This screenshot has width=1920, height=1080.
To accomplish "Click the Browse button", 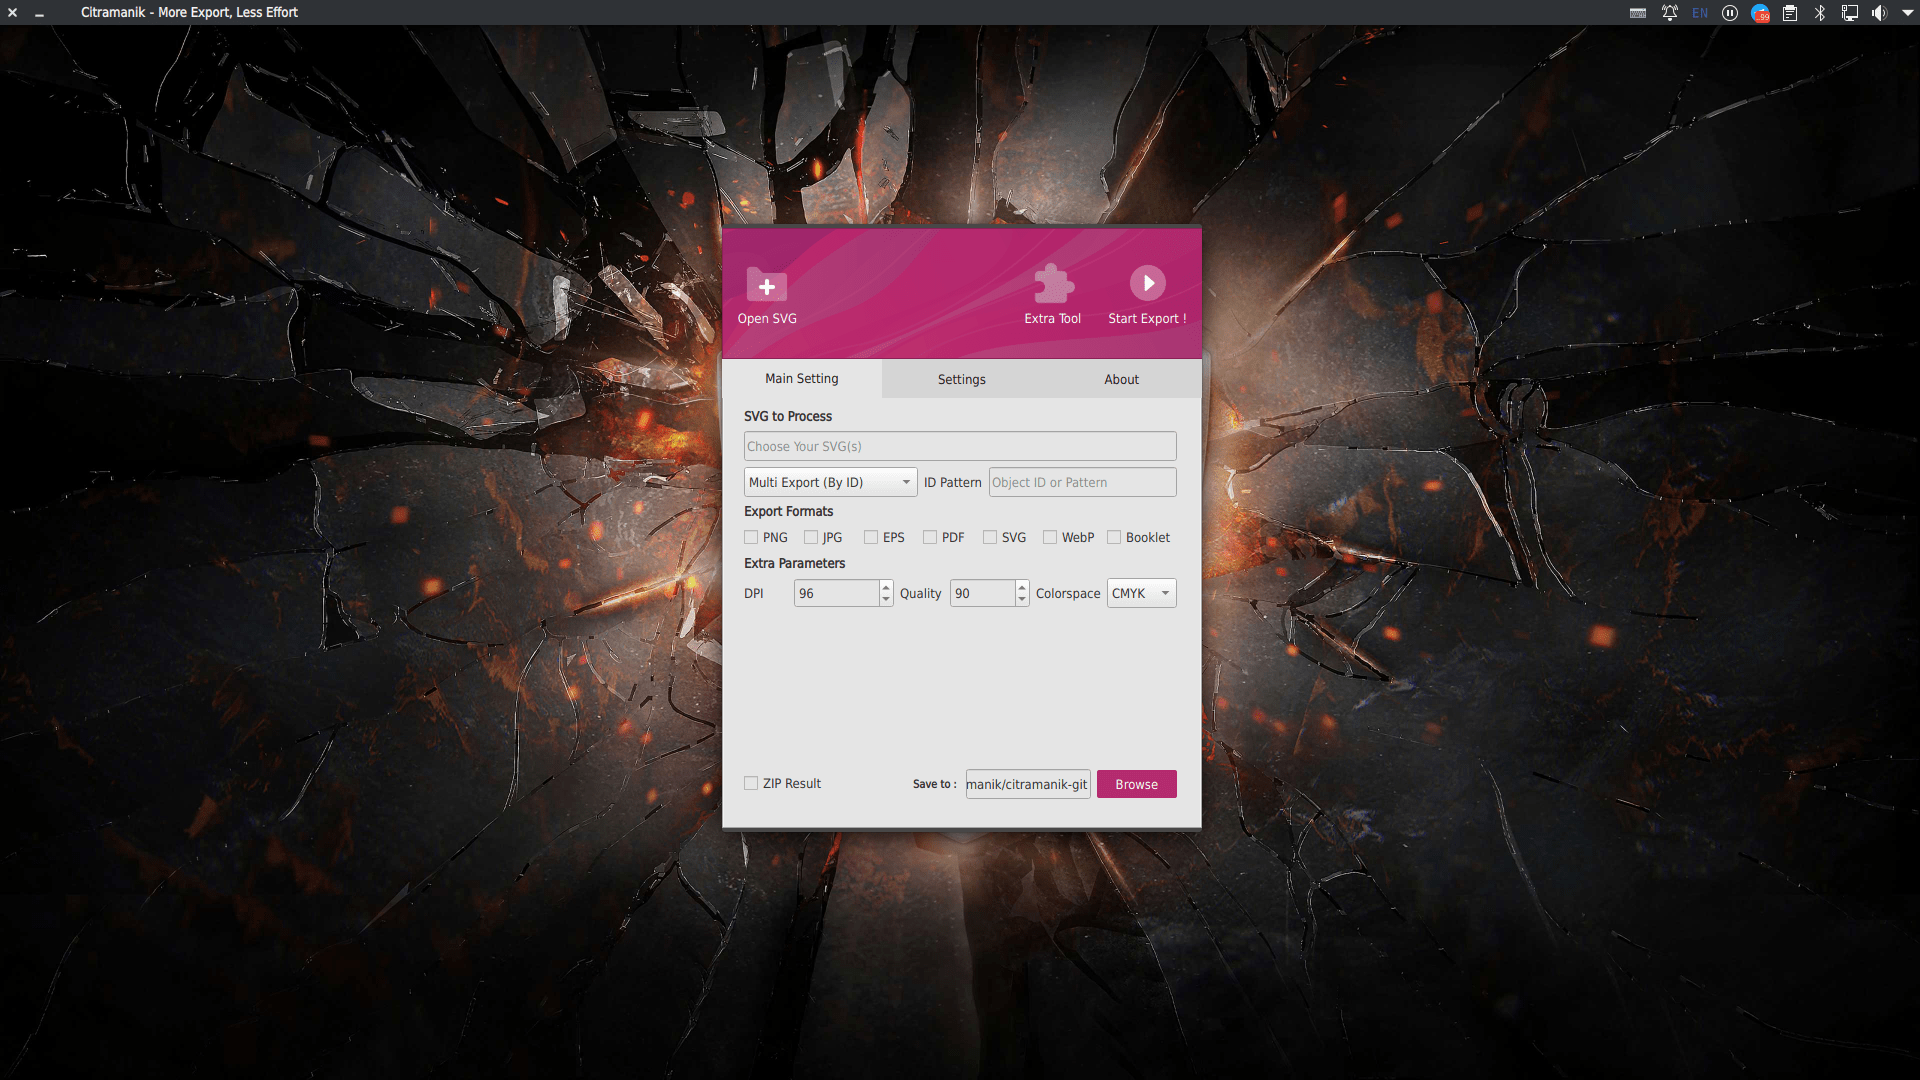I will (1136, 784).
